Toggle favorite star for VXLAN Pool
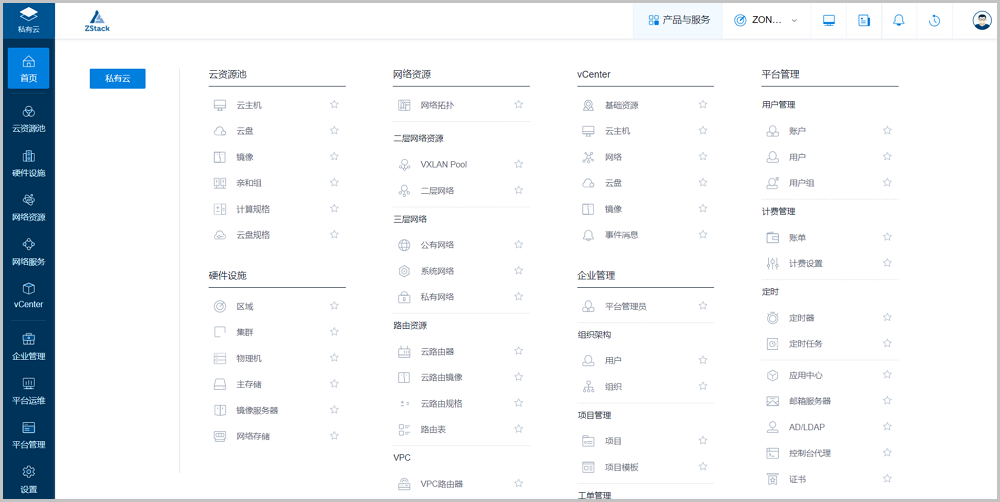This screenshot has width=1000, height=502. [518, 164]
